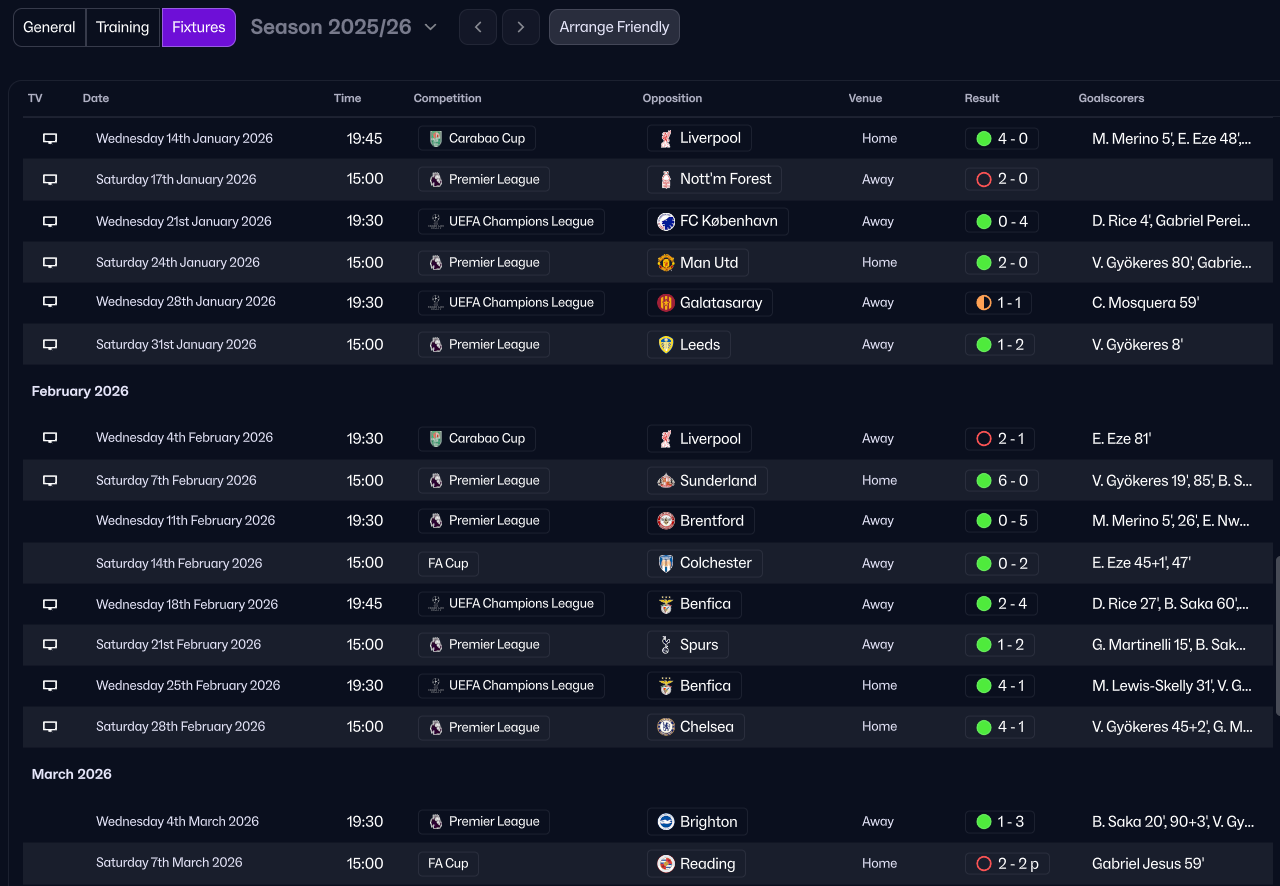The height and width of the screenshot is (886, 1280).
Task: Go to previous season with left chevron
Action: tap(478, 27)
